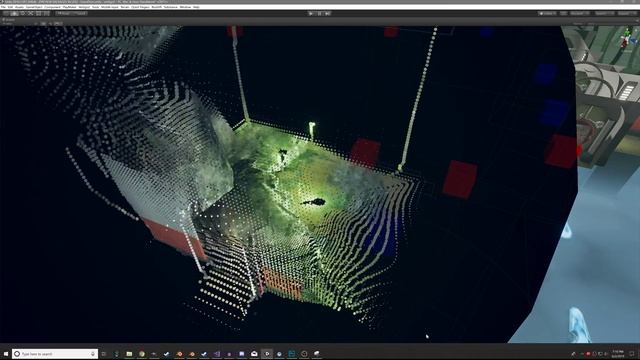This screenshot has width=640, height=360.
Task: Click the Play button
Action: 311,13
